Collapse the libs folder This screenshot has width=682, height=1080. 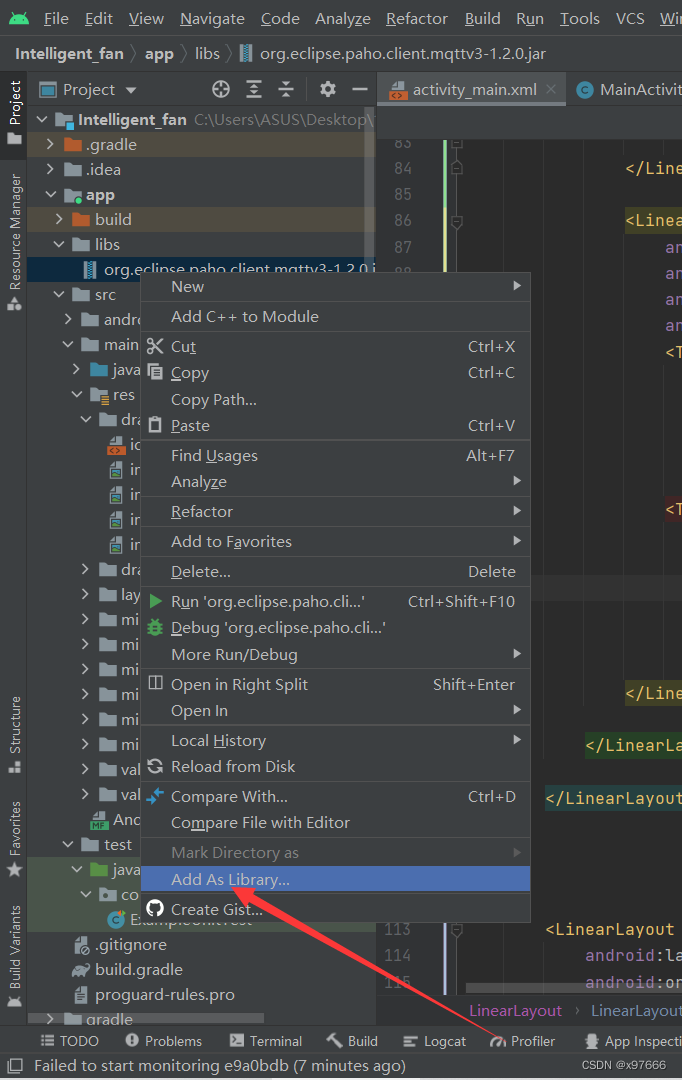57,245
